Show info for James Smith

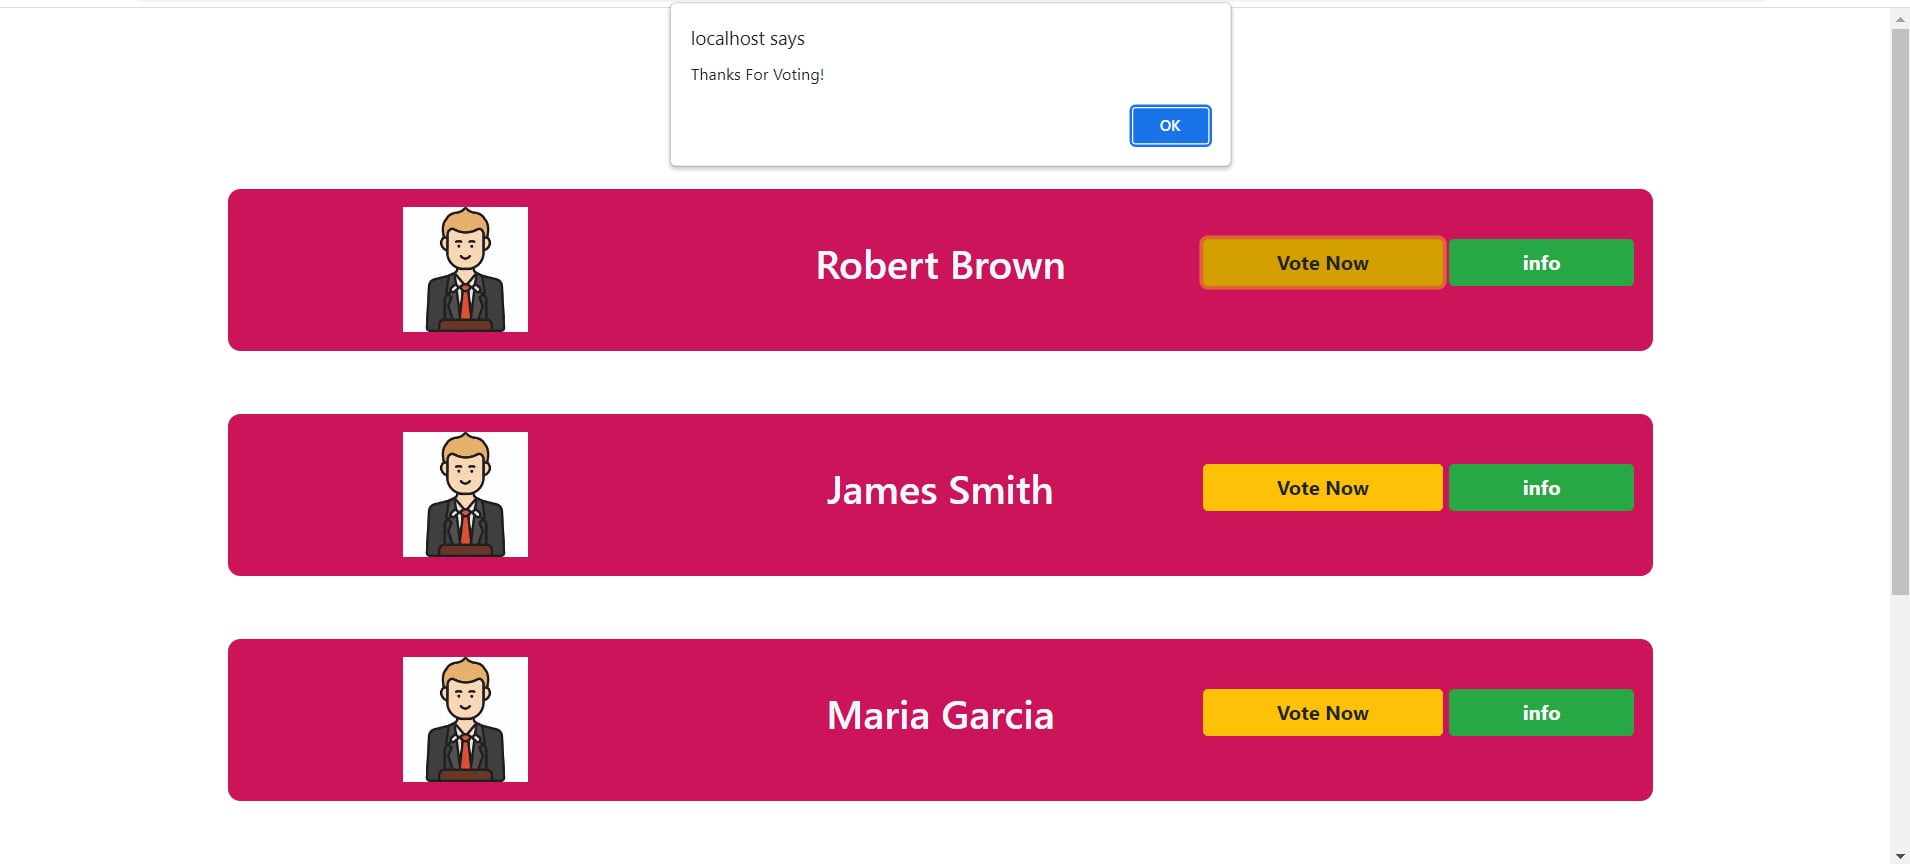click(x=1541, y=488)
